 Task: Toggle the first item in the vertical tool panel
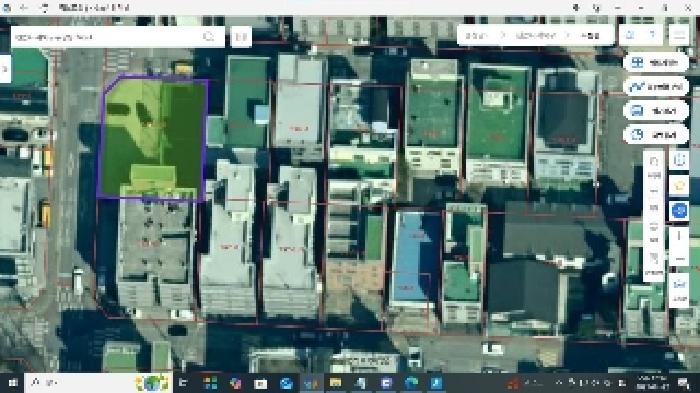654,166
